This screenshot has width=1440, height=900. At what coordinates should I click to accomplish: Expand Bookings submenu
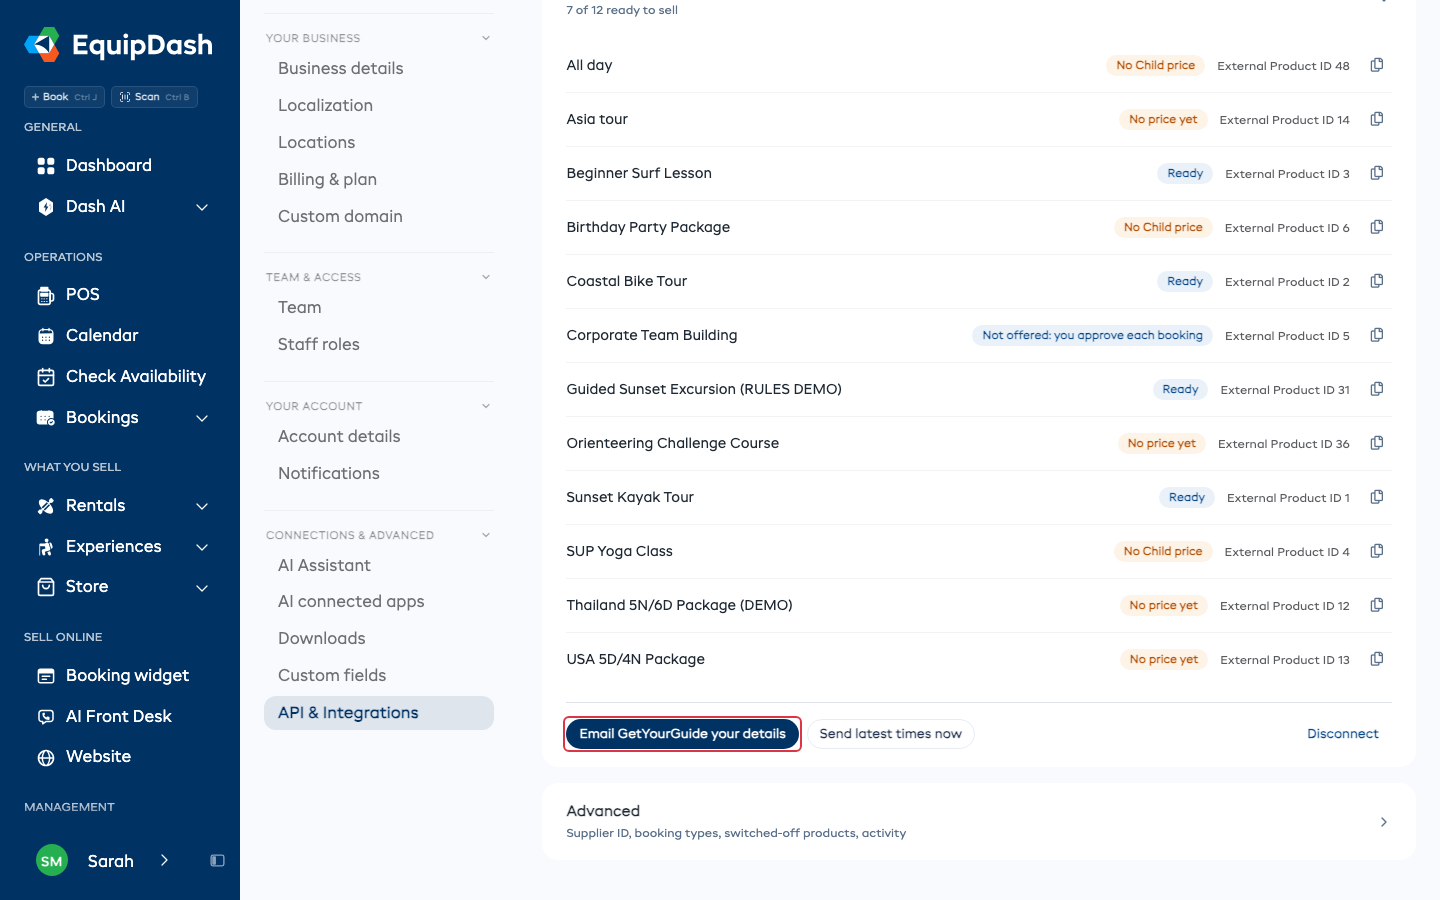[x=202, y=418]
